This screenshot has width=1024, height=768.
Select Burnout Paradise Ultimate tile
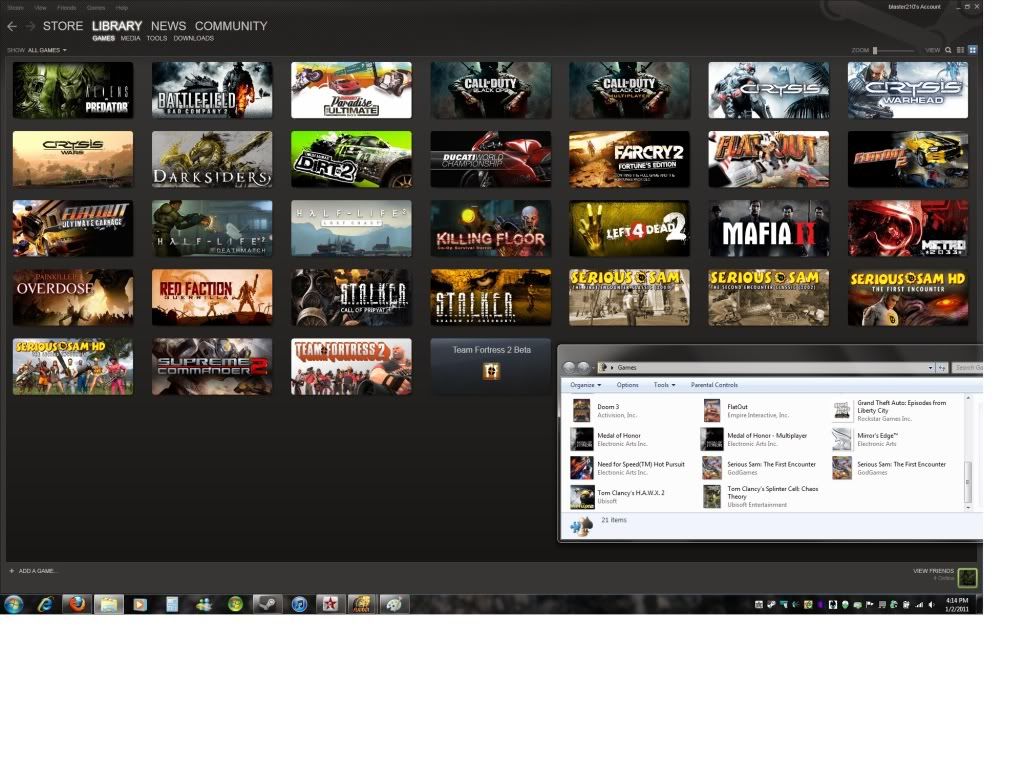(351, 90)
